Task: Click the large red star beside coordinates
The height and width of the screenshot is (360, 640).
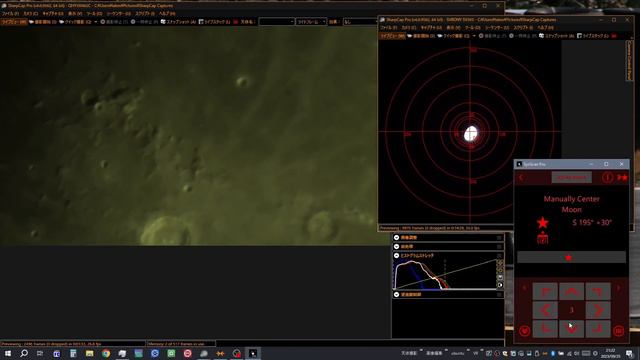Action: pyautogui.click(x=542, y=223)
